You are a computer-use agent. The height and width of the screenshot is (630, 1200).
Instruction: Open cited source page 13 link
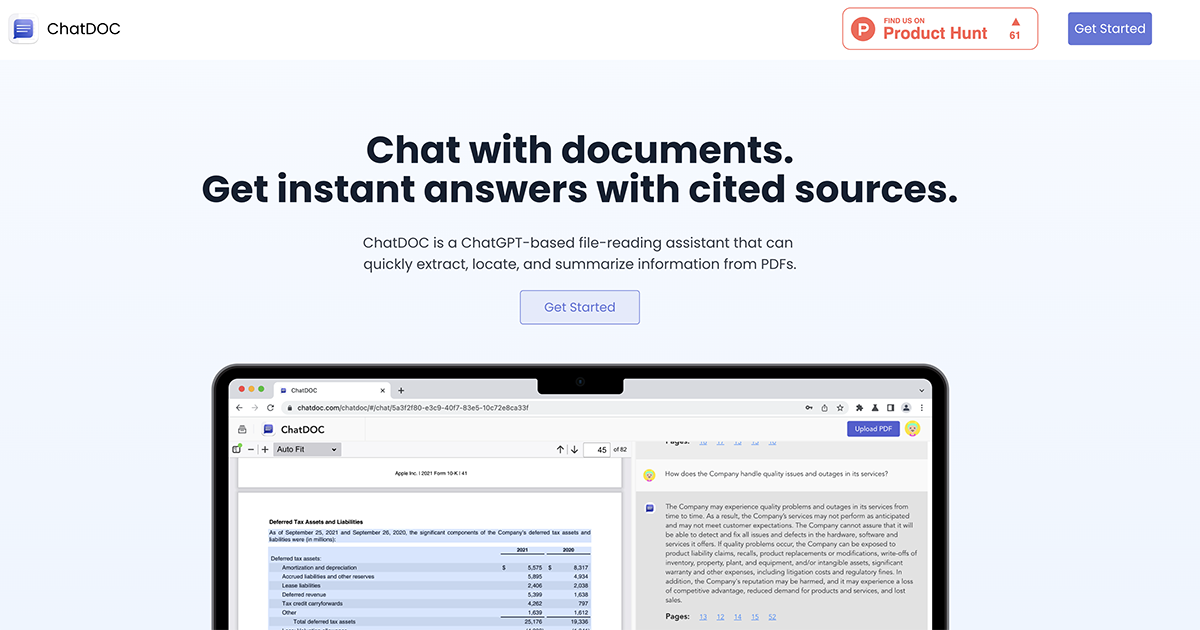pyautogui.click(x=702, y=617)
